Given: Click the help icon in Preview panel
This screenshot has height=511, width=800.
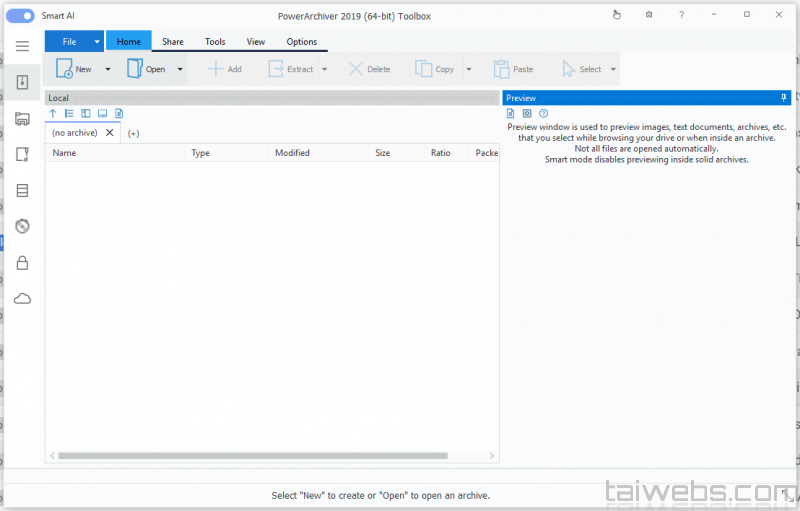Looking at the screenshot, I should (x=543, y=114).
